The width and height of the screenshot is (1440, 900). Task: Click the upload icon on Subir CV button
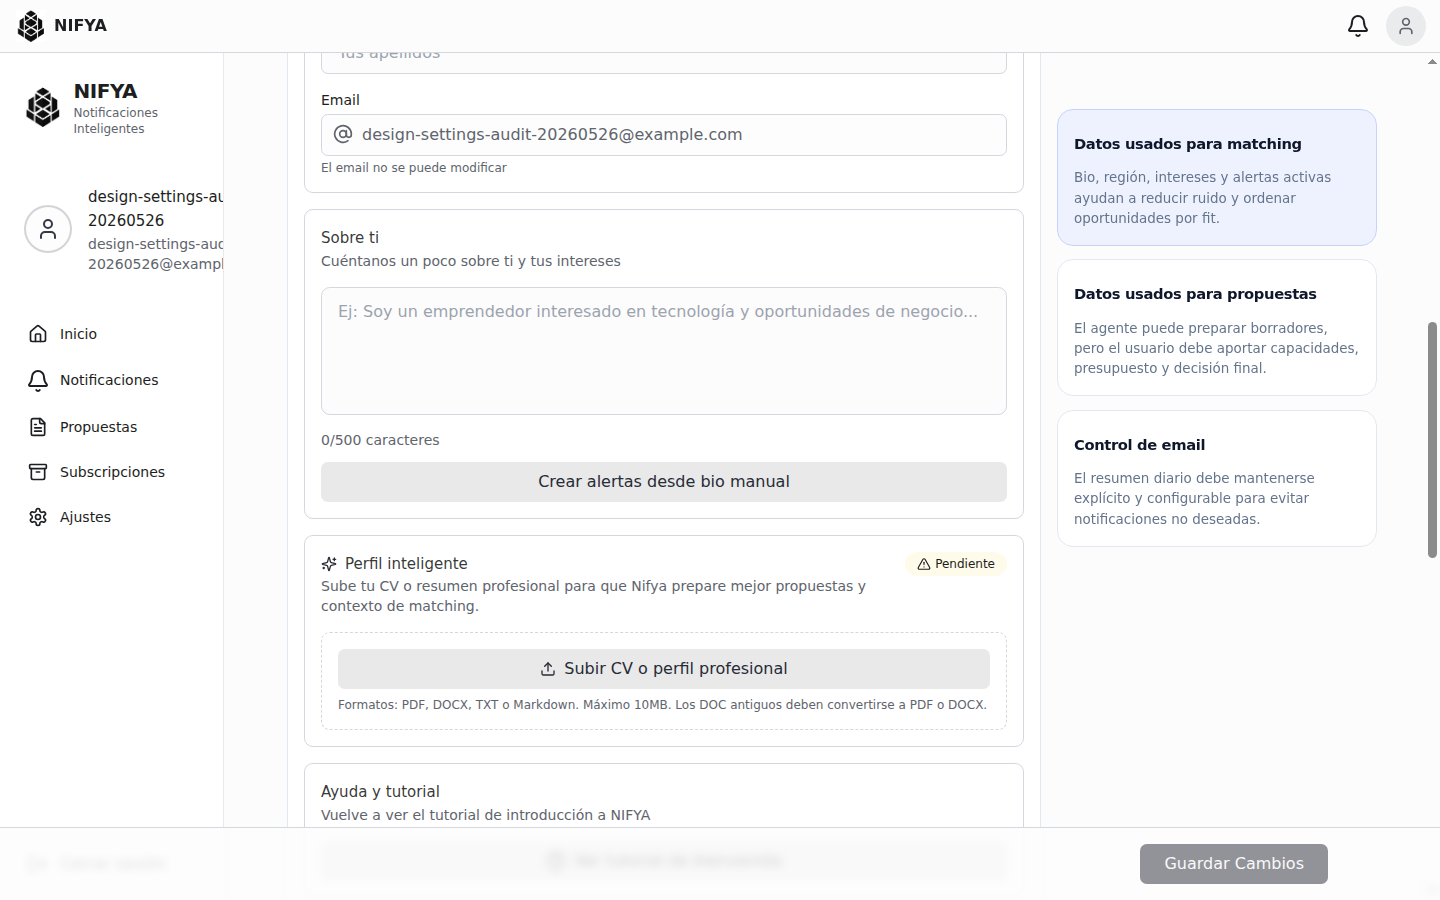pos(548,669)
